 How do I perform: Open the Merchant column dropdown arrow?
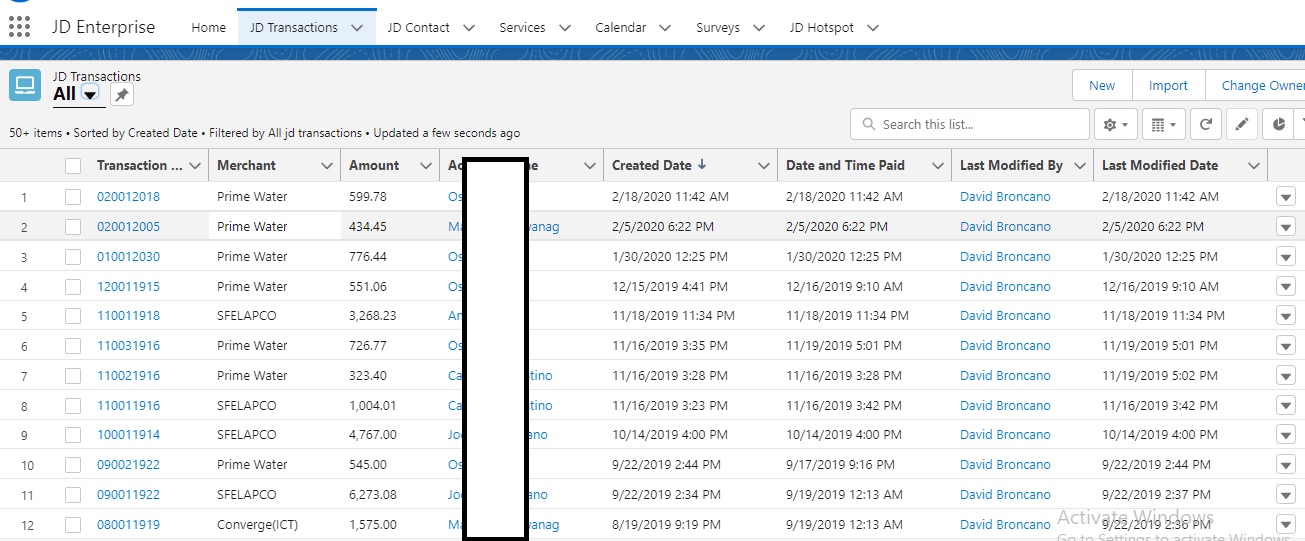pos(326,166)
